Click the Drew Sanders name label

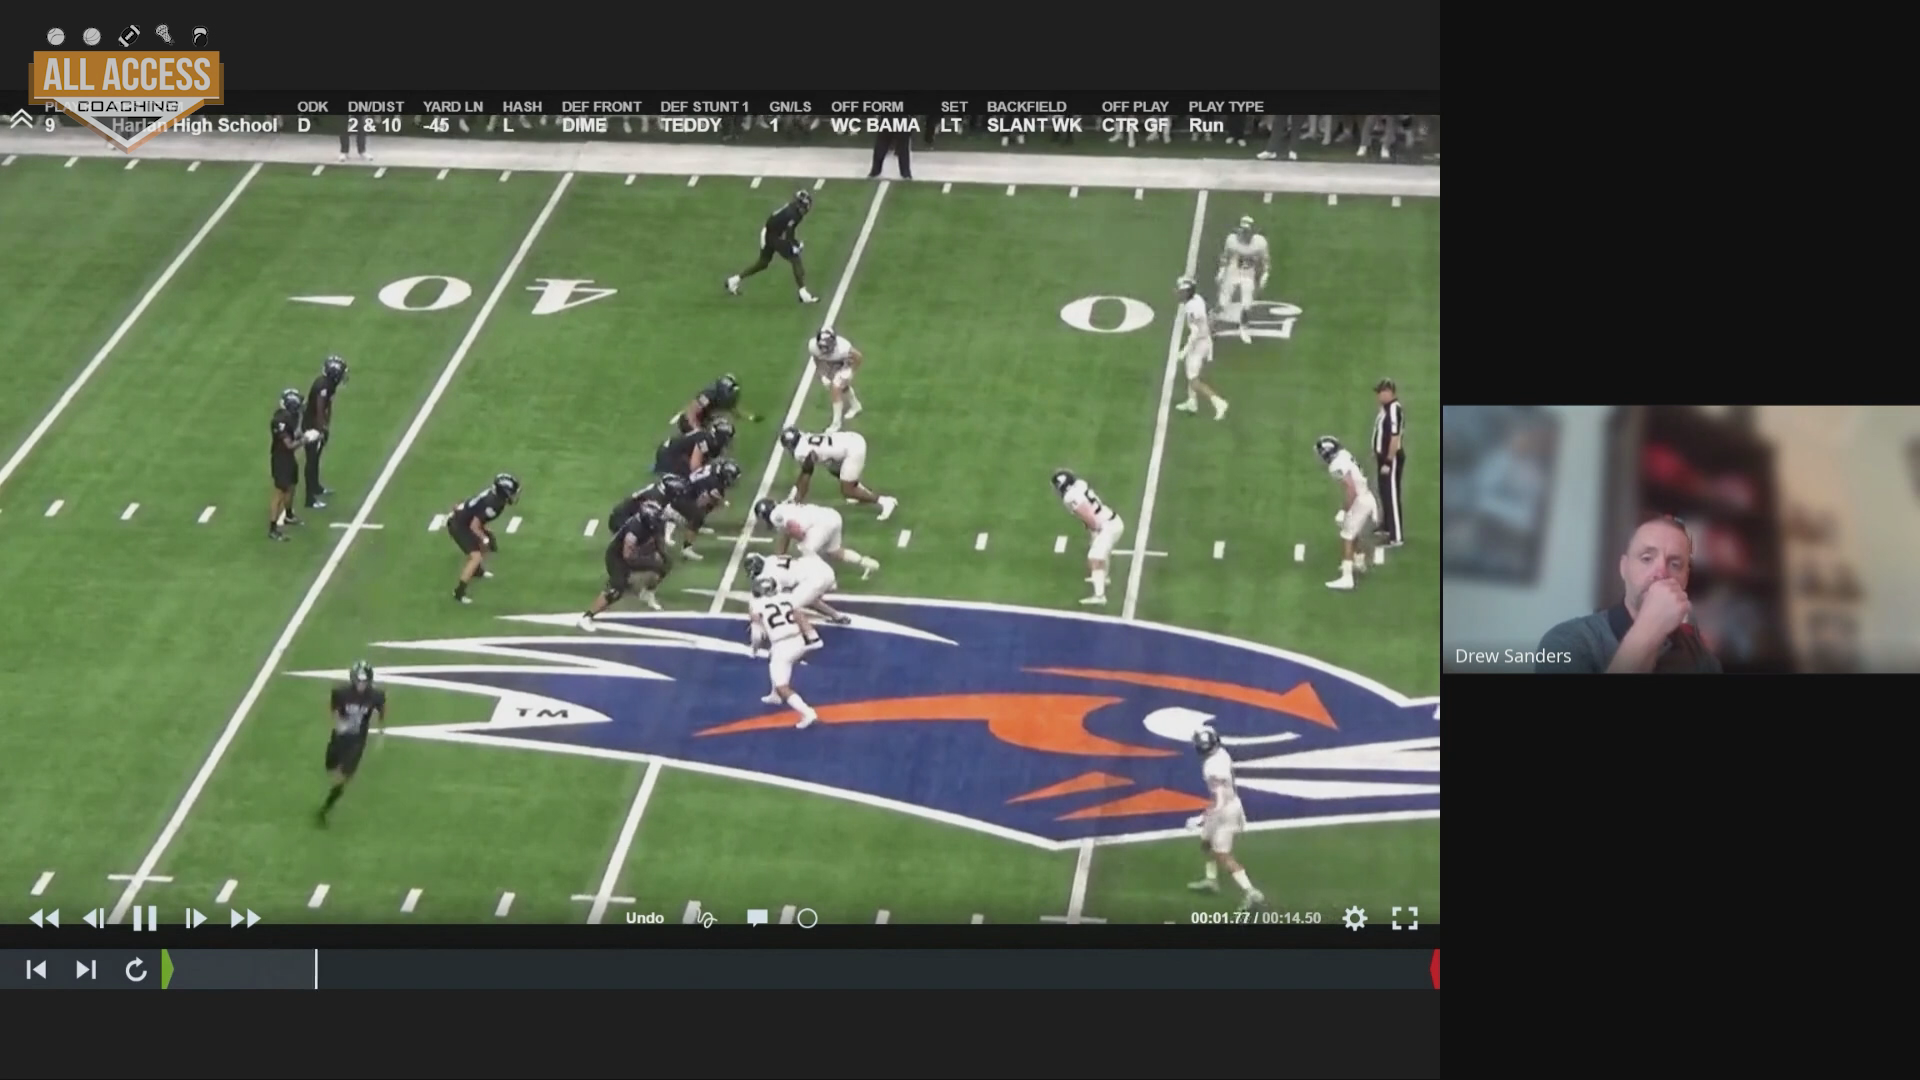tap(1513, 656)
